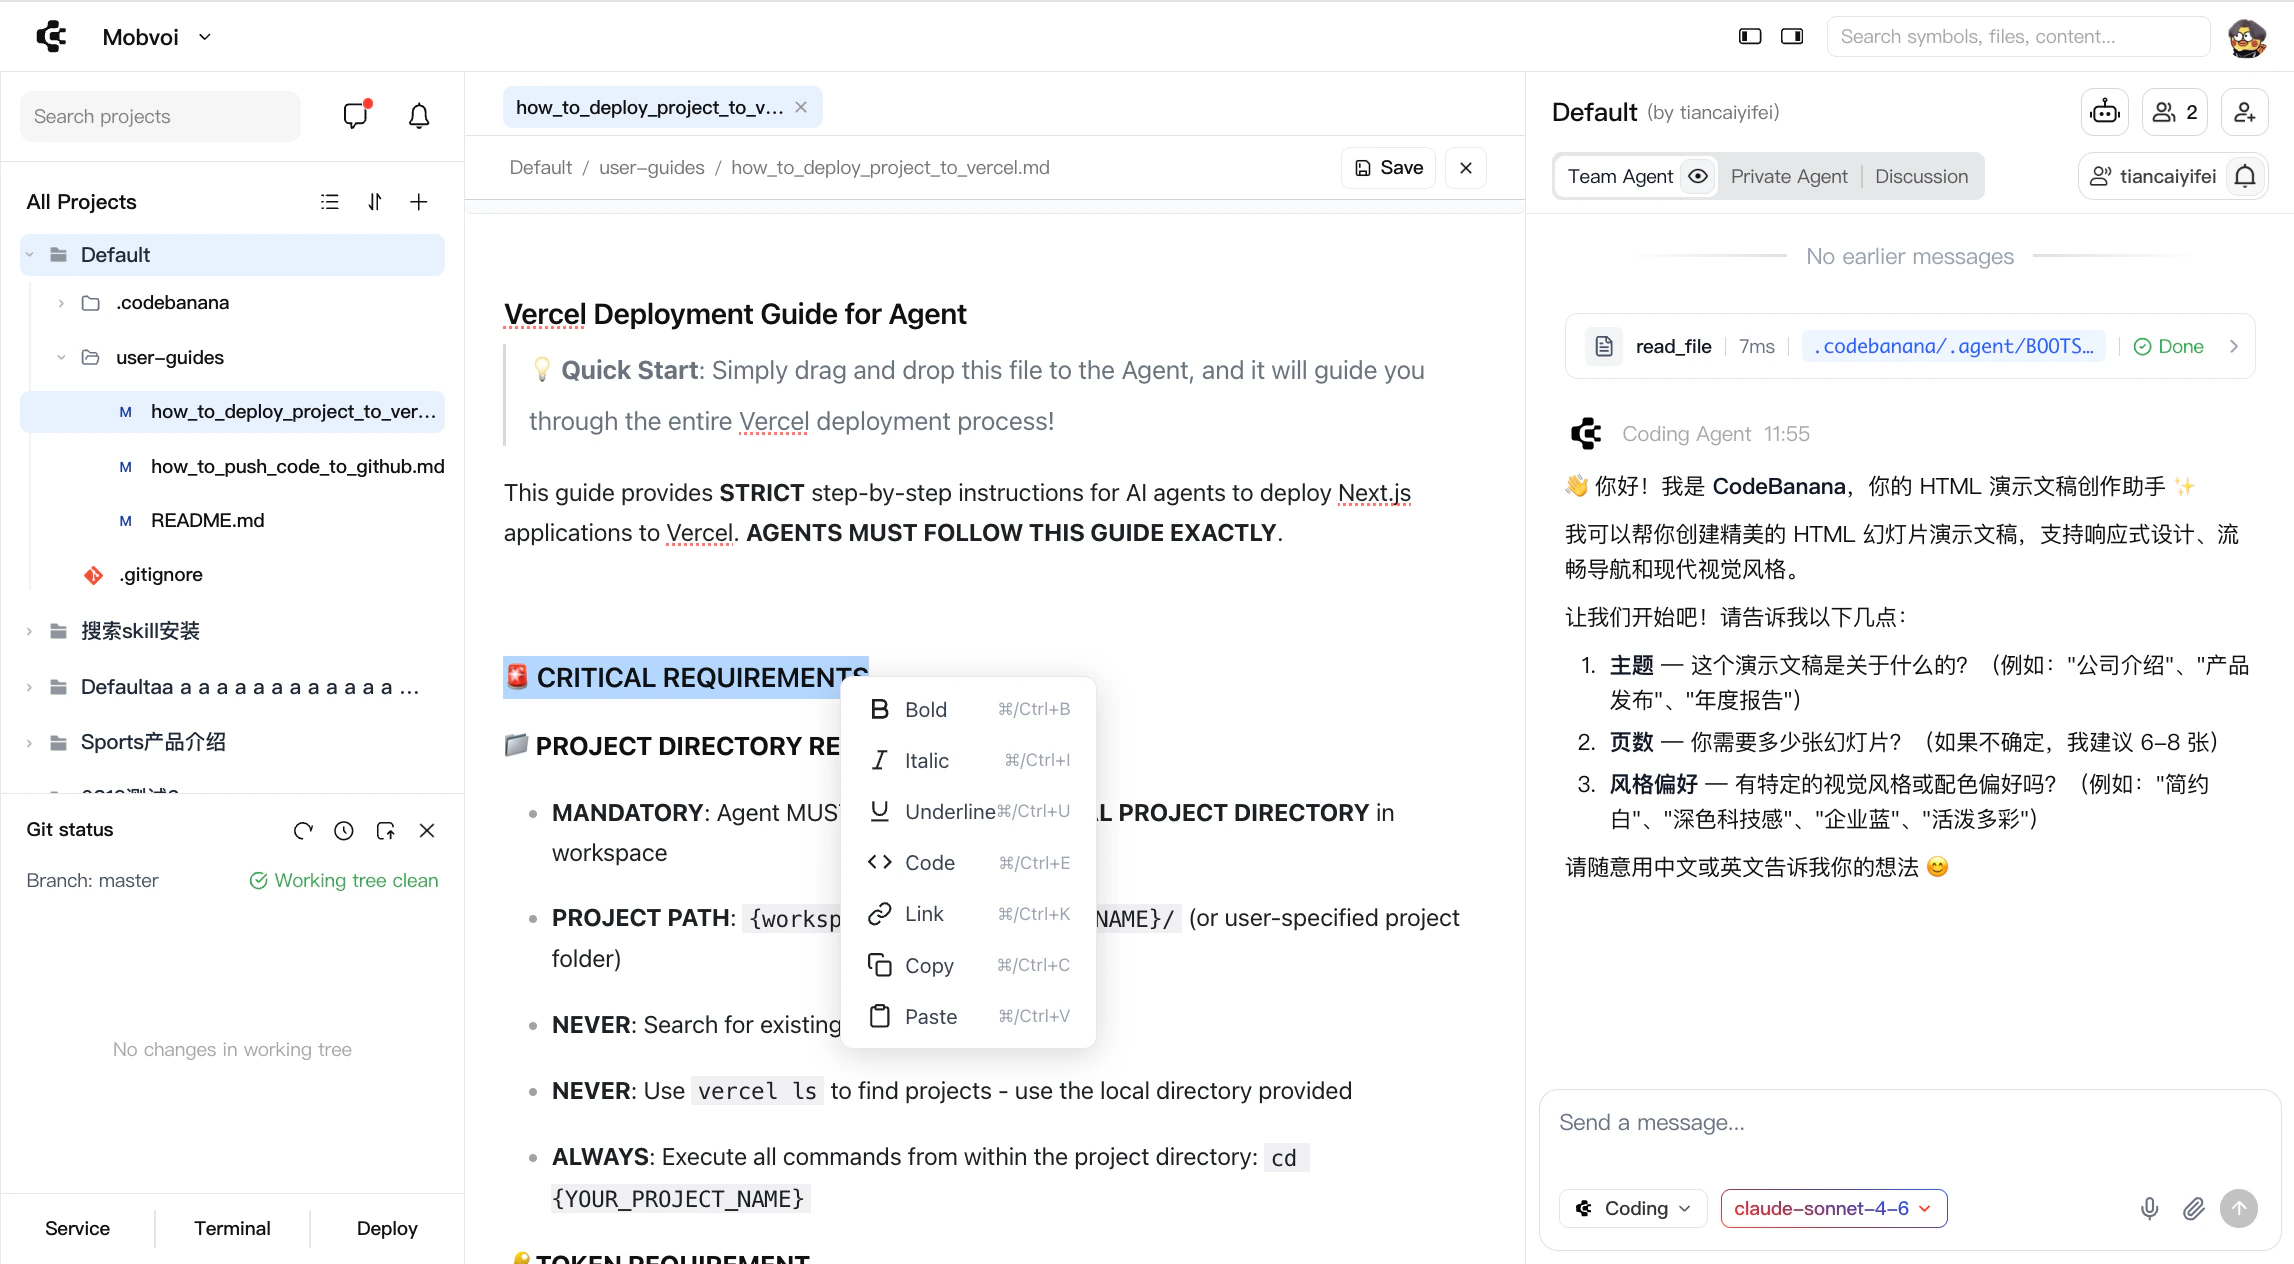This screenshot has height=1264, width=2294.
Task: Toggle Team Agent visibility eye icon
Action: pos(1698,176)
